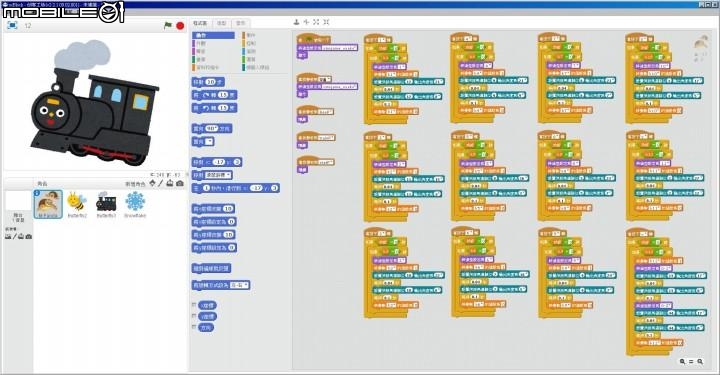Edit the x value in the go to x y block
Screen dimensions: 720x375
219,162
